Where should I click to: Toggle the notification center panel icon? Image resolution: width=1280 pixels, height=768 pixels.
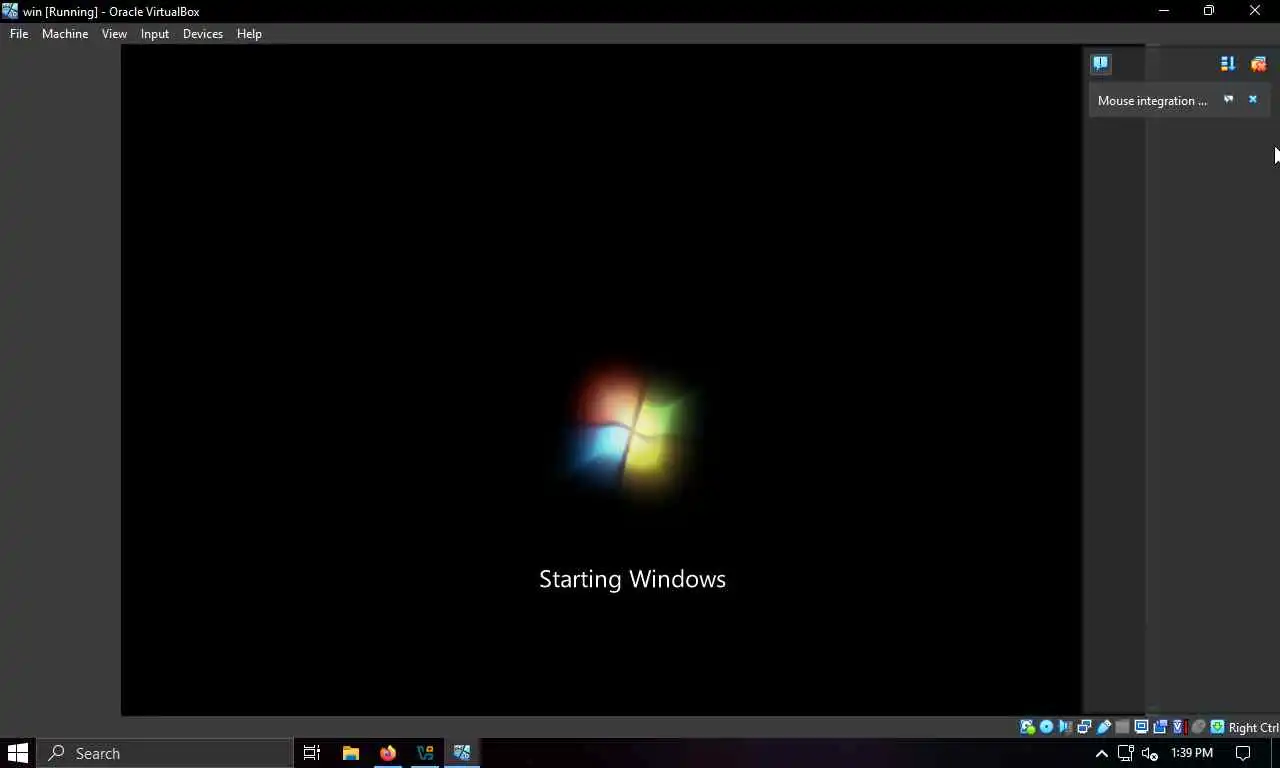[x=1100, y=63]
